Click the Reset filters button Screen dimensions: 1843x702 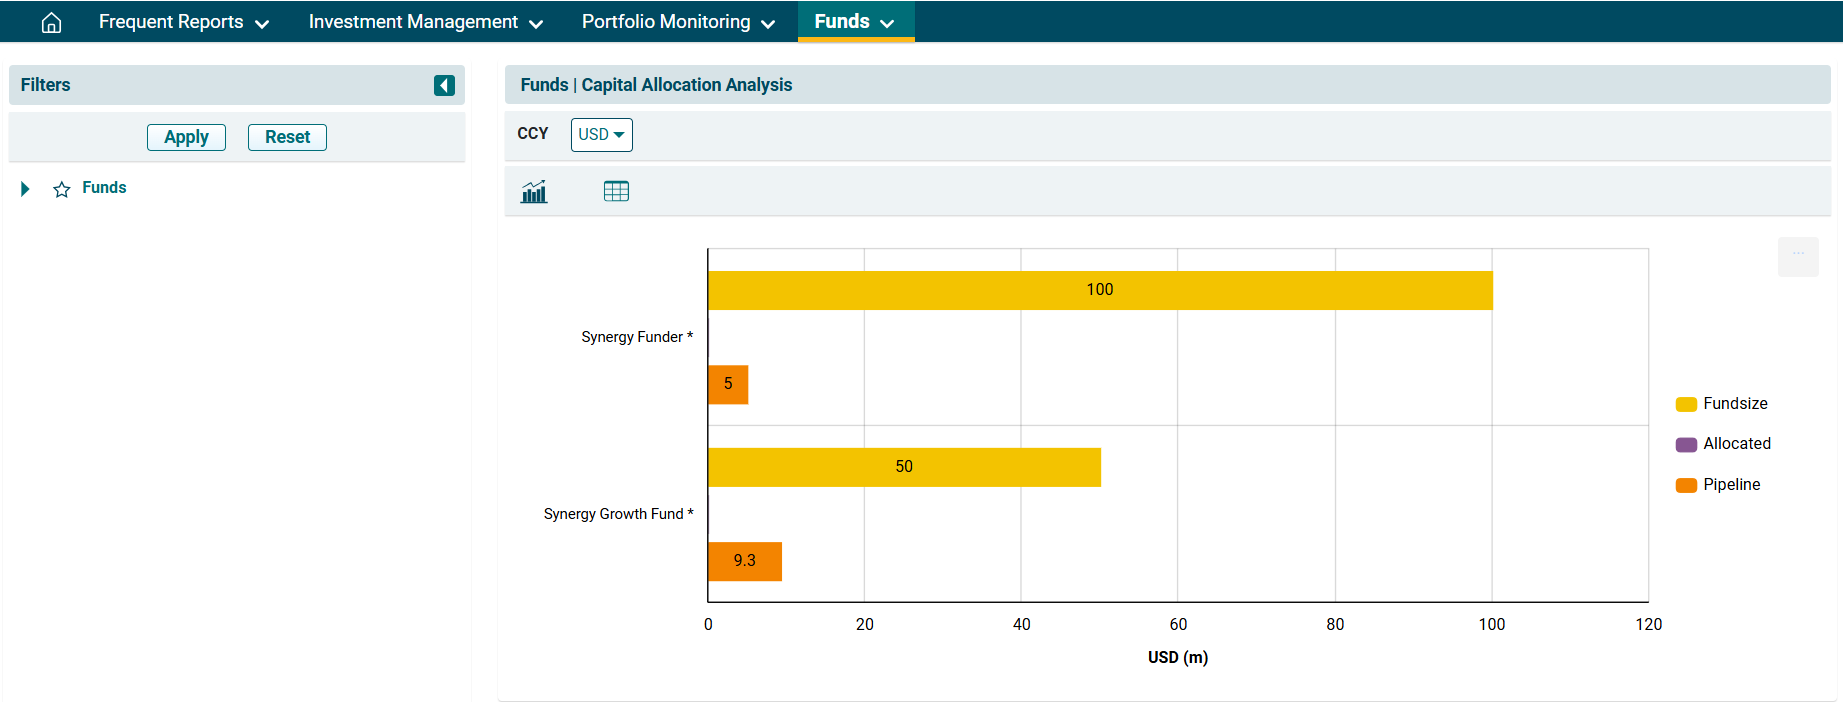point(287,137)
